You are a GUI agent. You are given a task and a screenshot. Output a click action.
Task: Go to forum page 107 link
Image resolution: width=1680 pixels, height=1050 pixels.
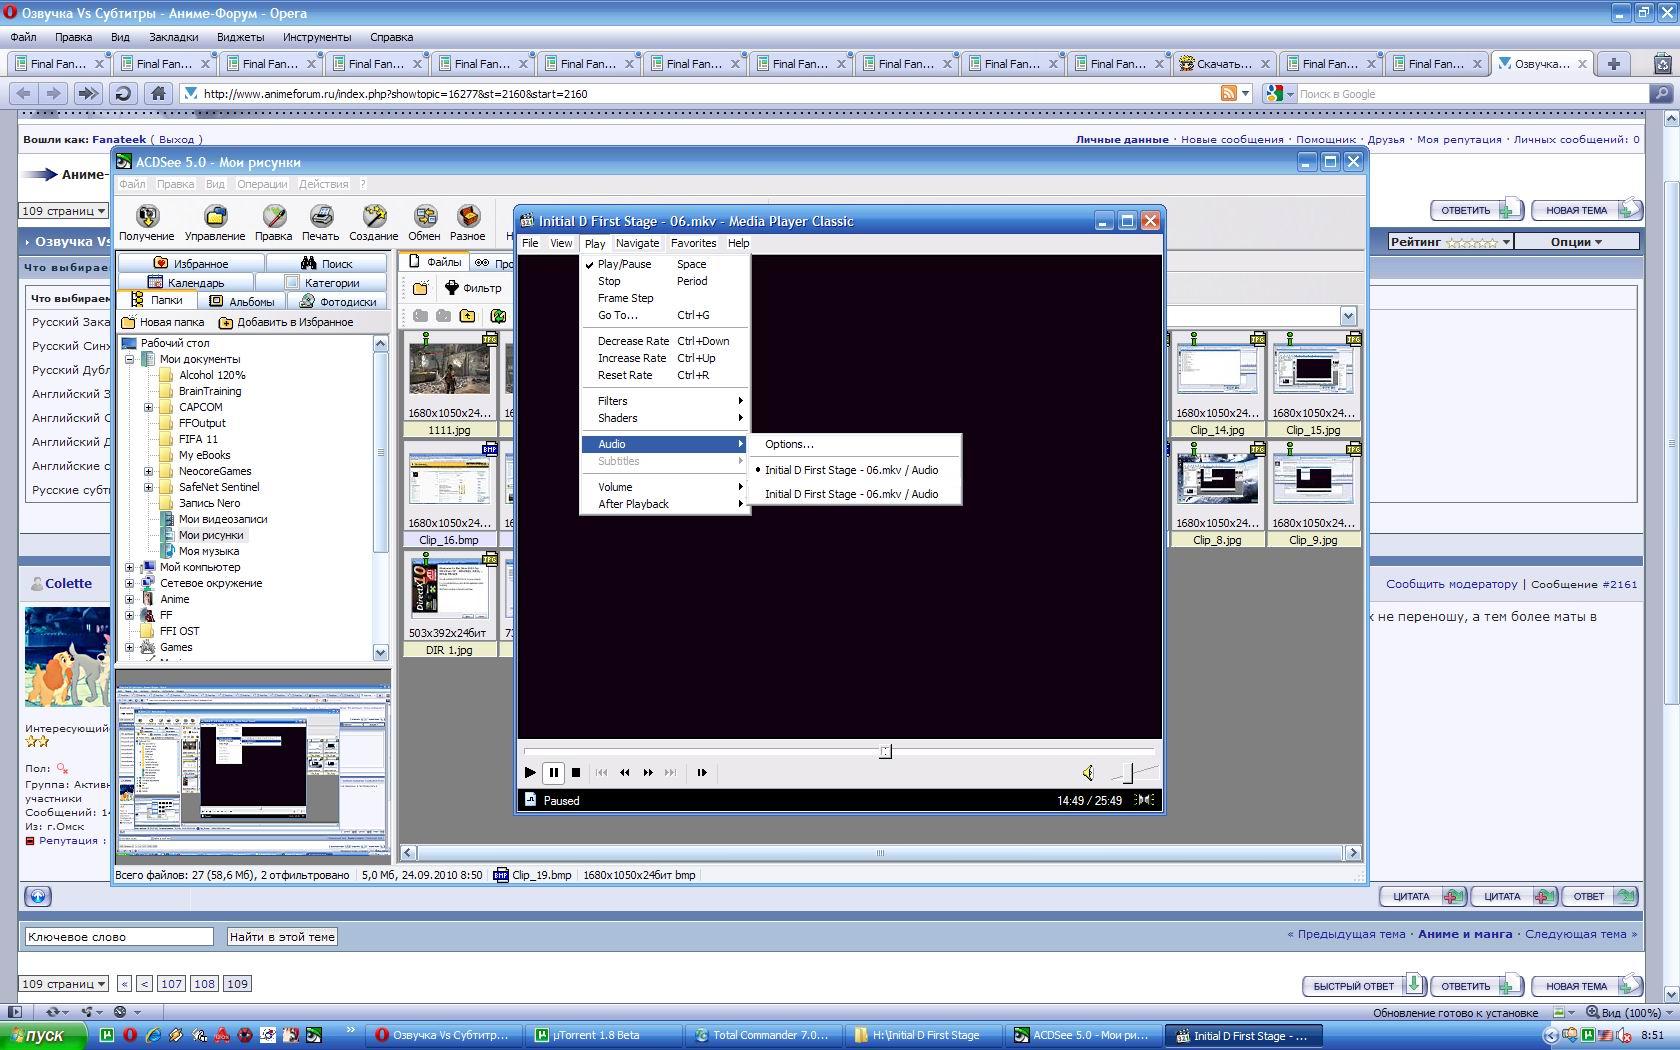(x=171, y=984)
